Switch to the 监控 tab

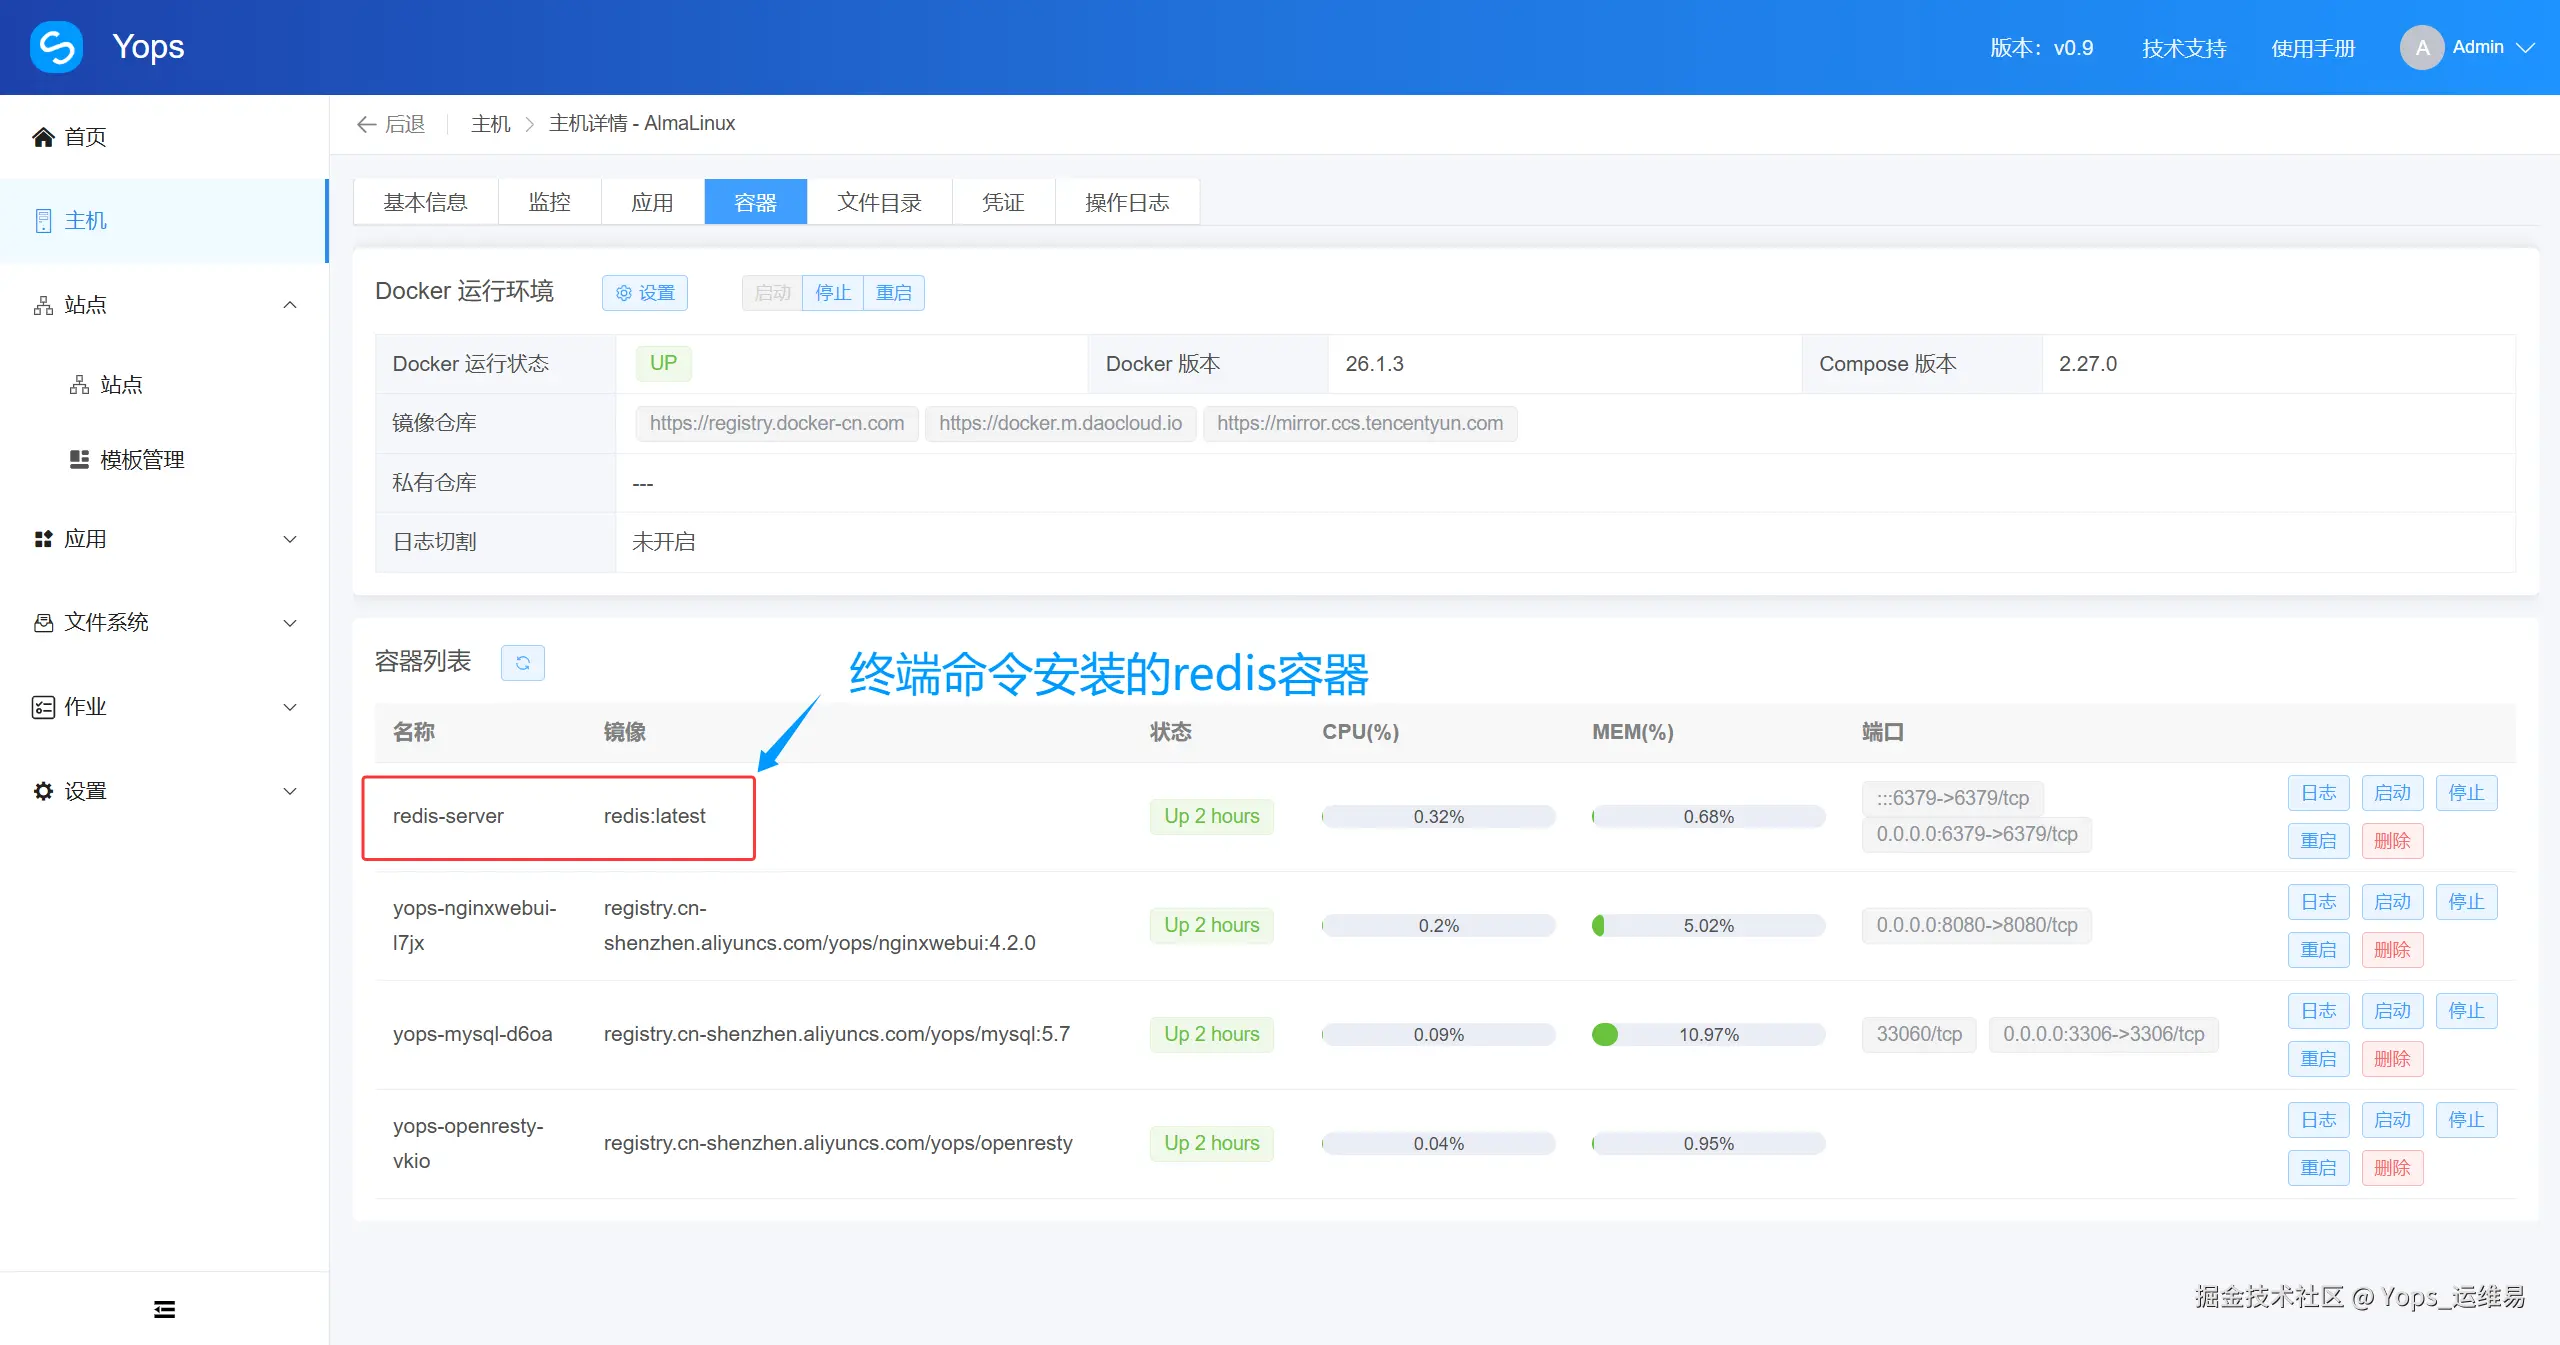click(x=549, y=203)
